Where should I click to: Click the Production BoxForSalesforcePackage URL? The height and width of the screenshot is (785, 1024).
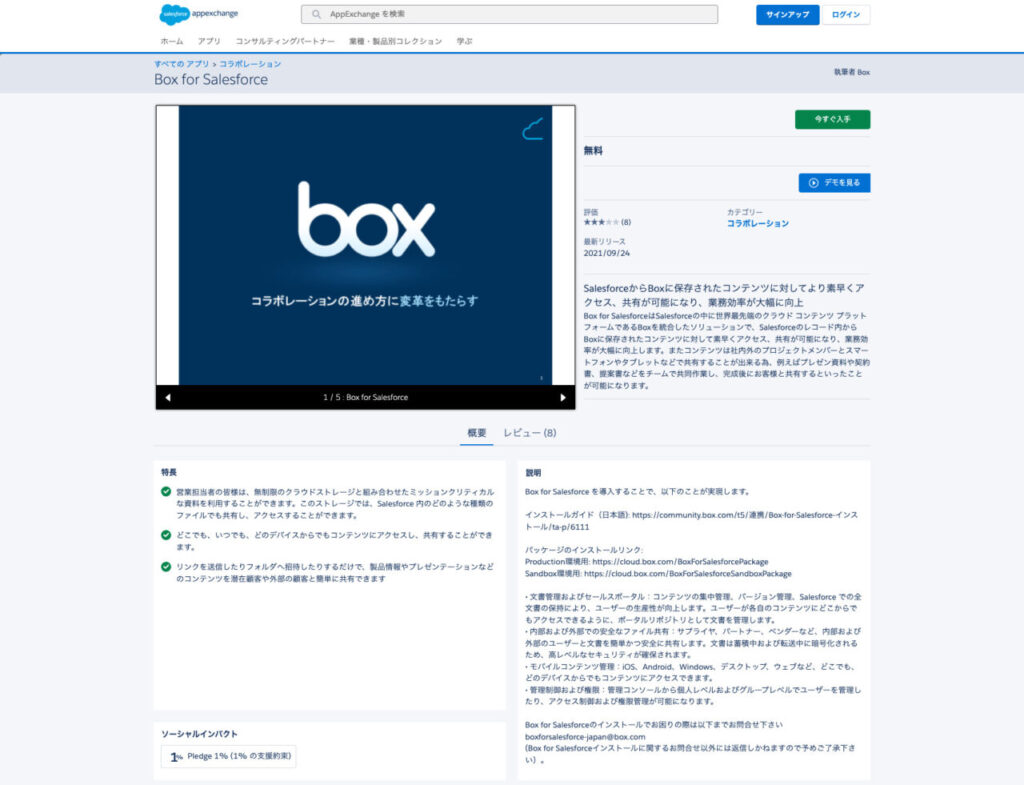(680, 562)
